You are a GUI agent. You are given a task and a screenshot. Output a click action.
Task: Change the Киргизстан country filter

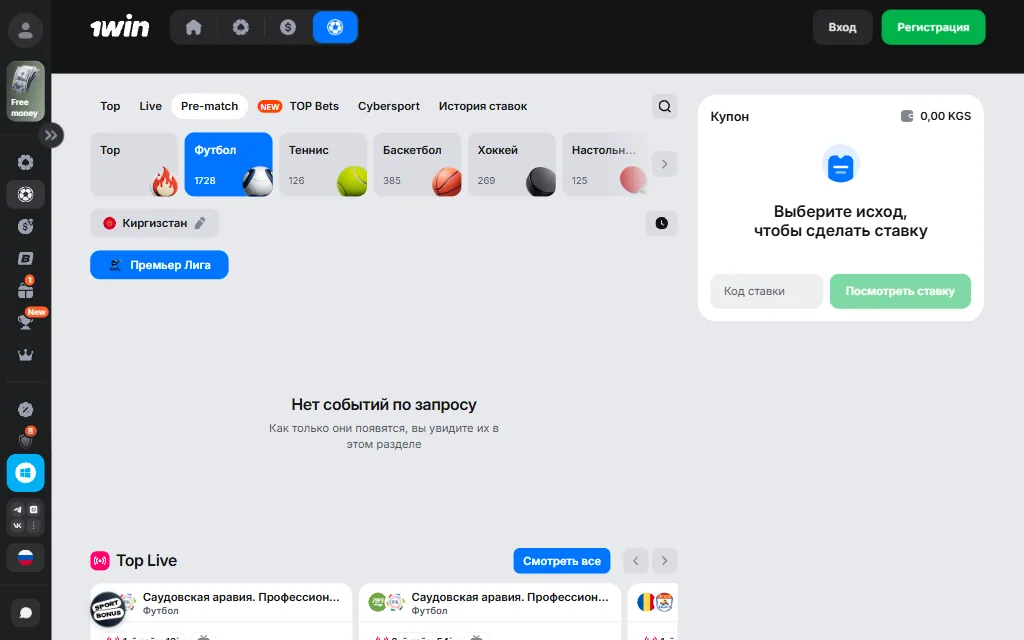coord(155,223)
